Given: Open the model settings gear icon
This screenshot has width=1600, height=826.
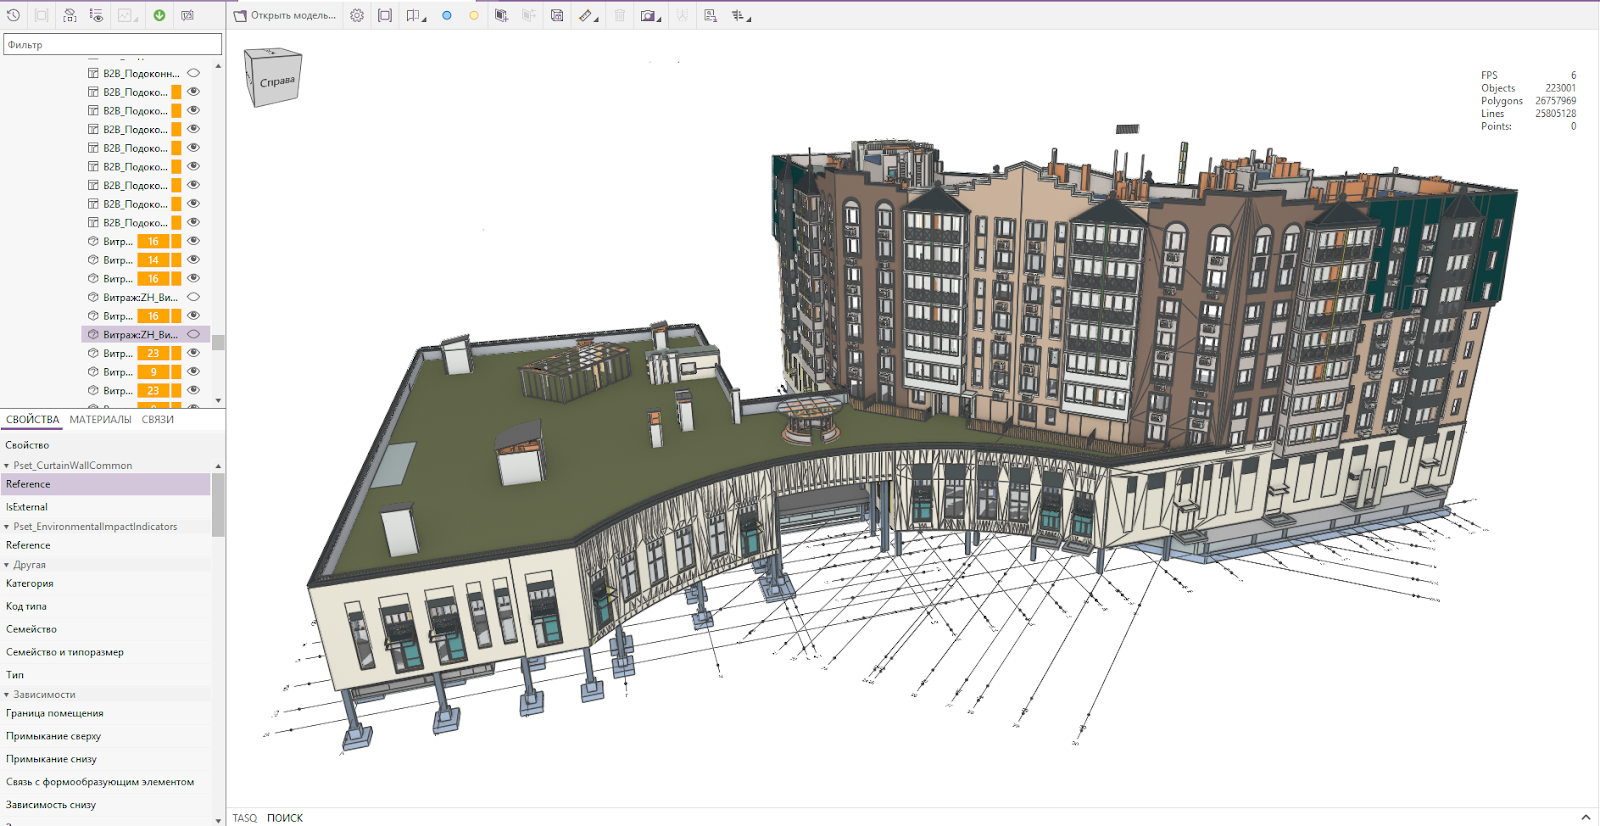Looking at the screenshot, I should point(357,16).
